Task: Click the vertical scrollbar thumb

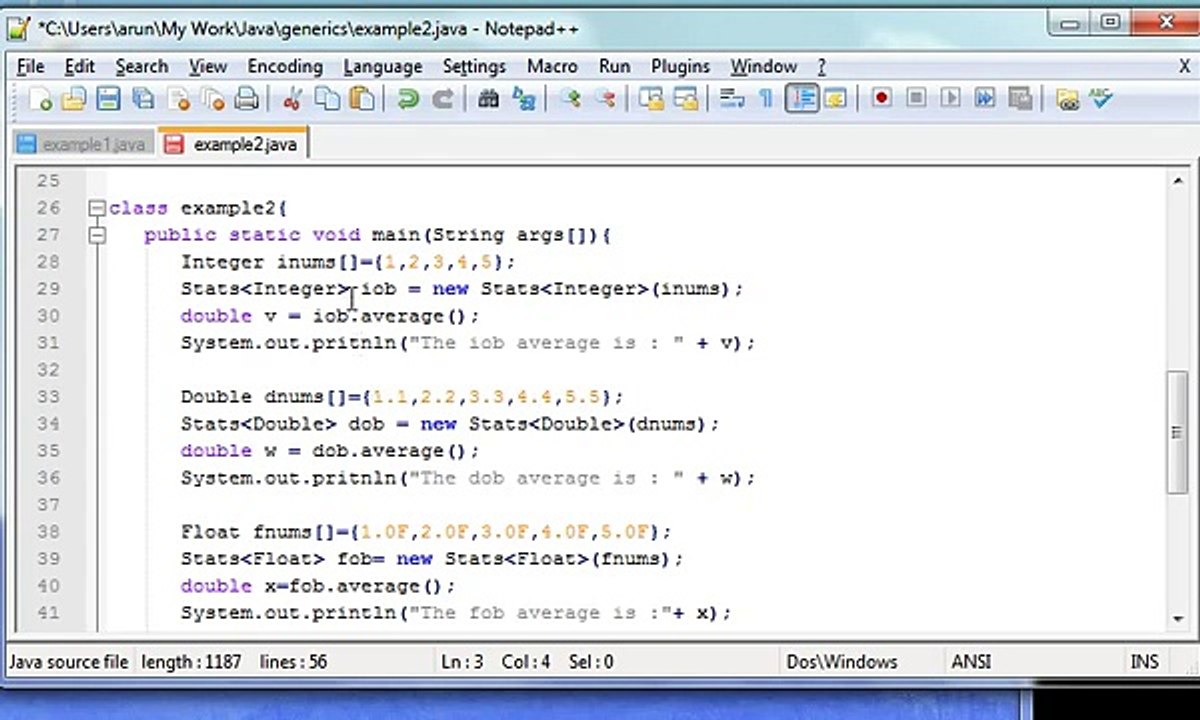Action: click(x=1177, y=432)
